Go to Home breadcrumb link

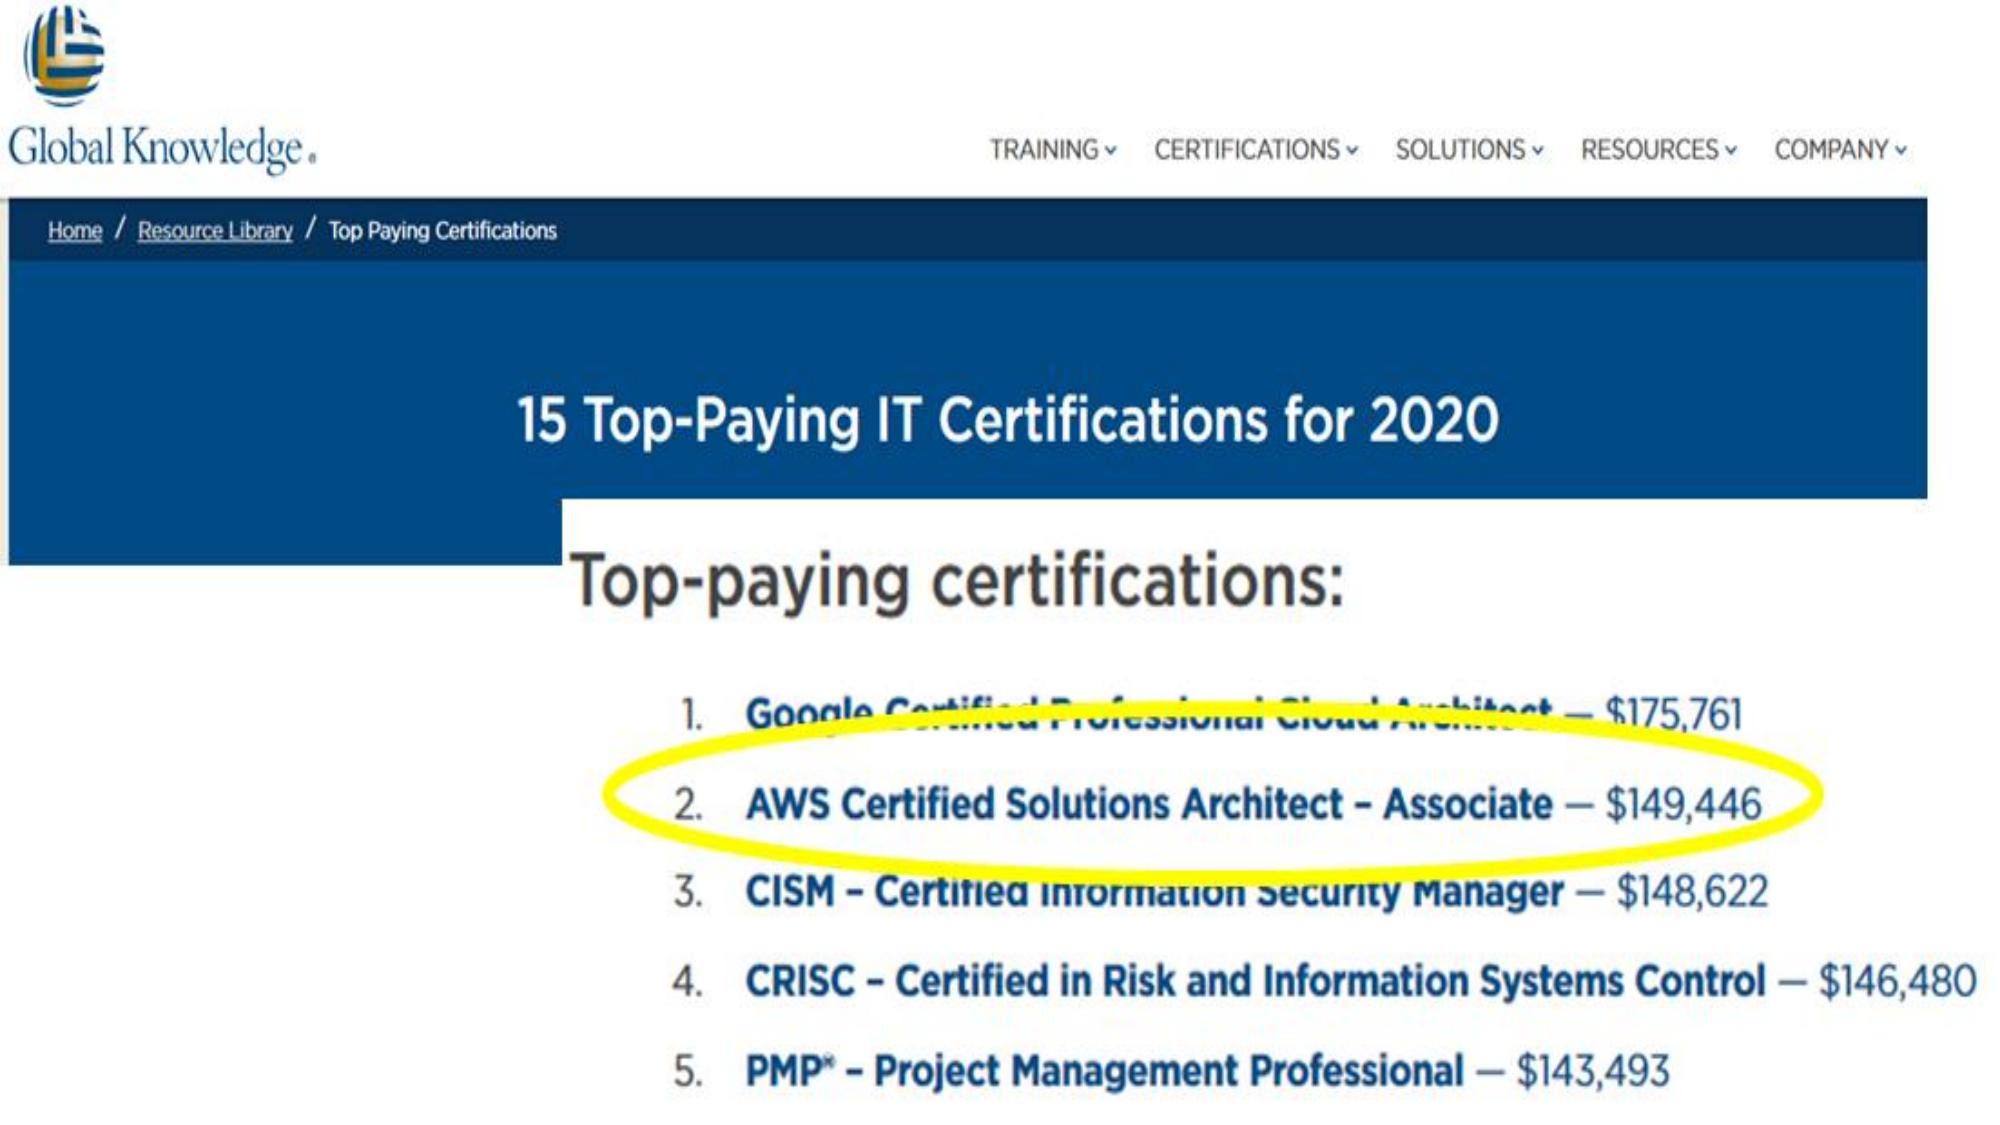(x=75, y=231)
